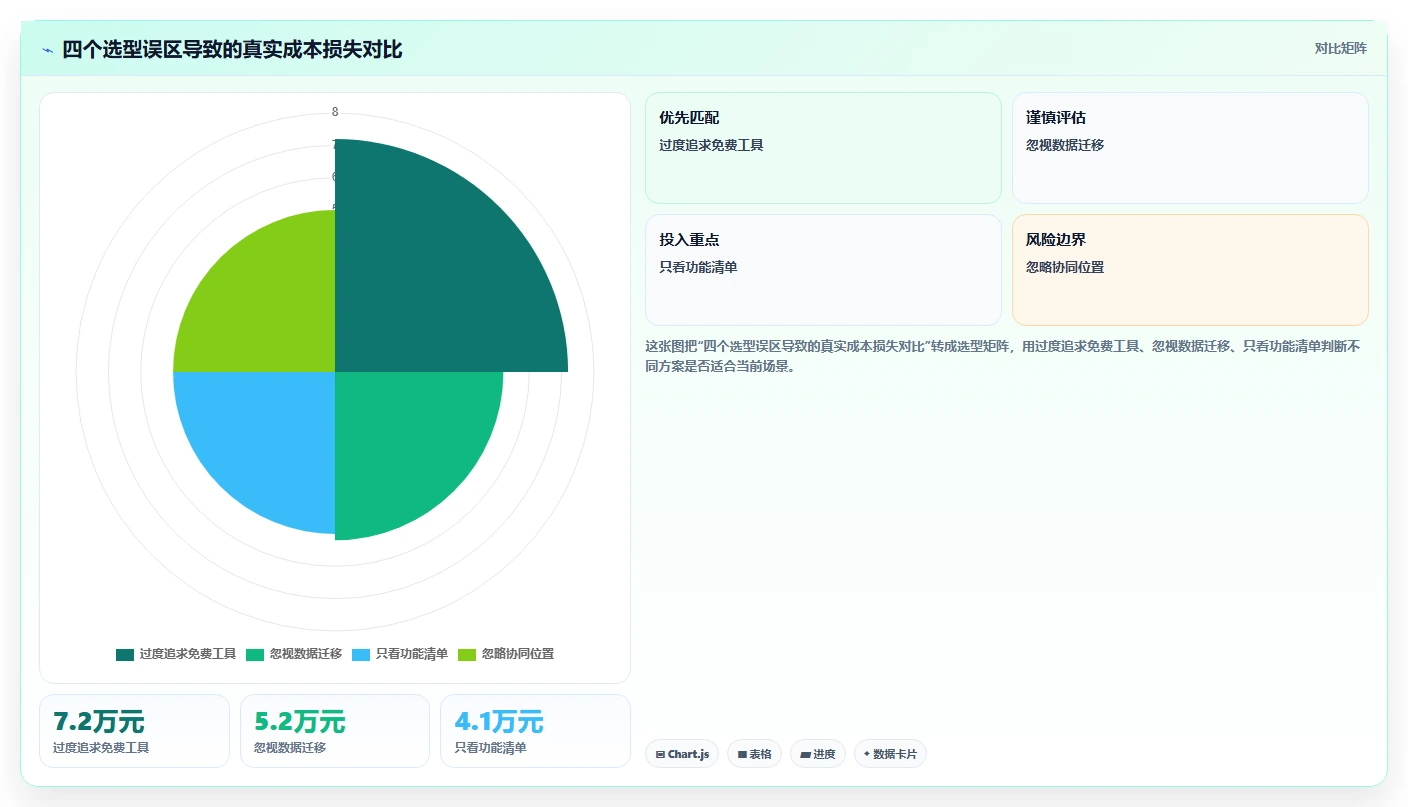The image size is (1408, 807).
Task: Click the 4.1万元 stat value
Action: [x=499, y=722]
